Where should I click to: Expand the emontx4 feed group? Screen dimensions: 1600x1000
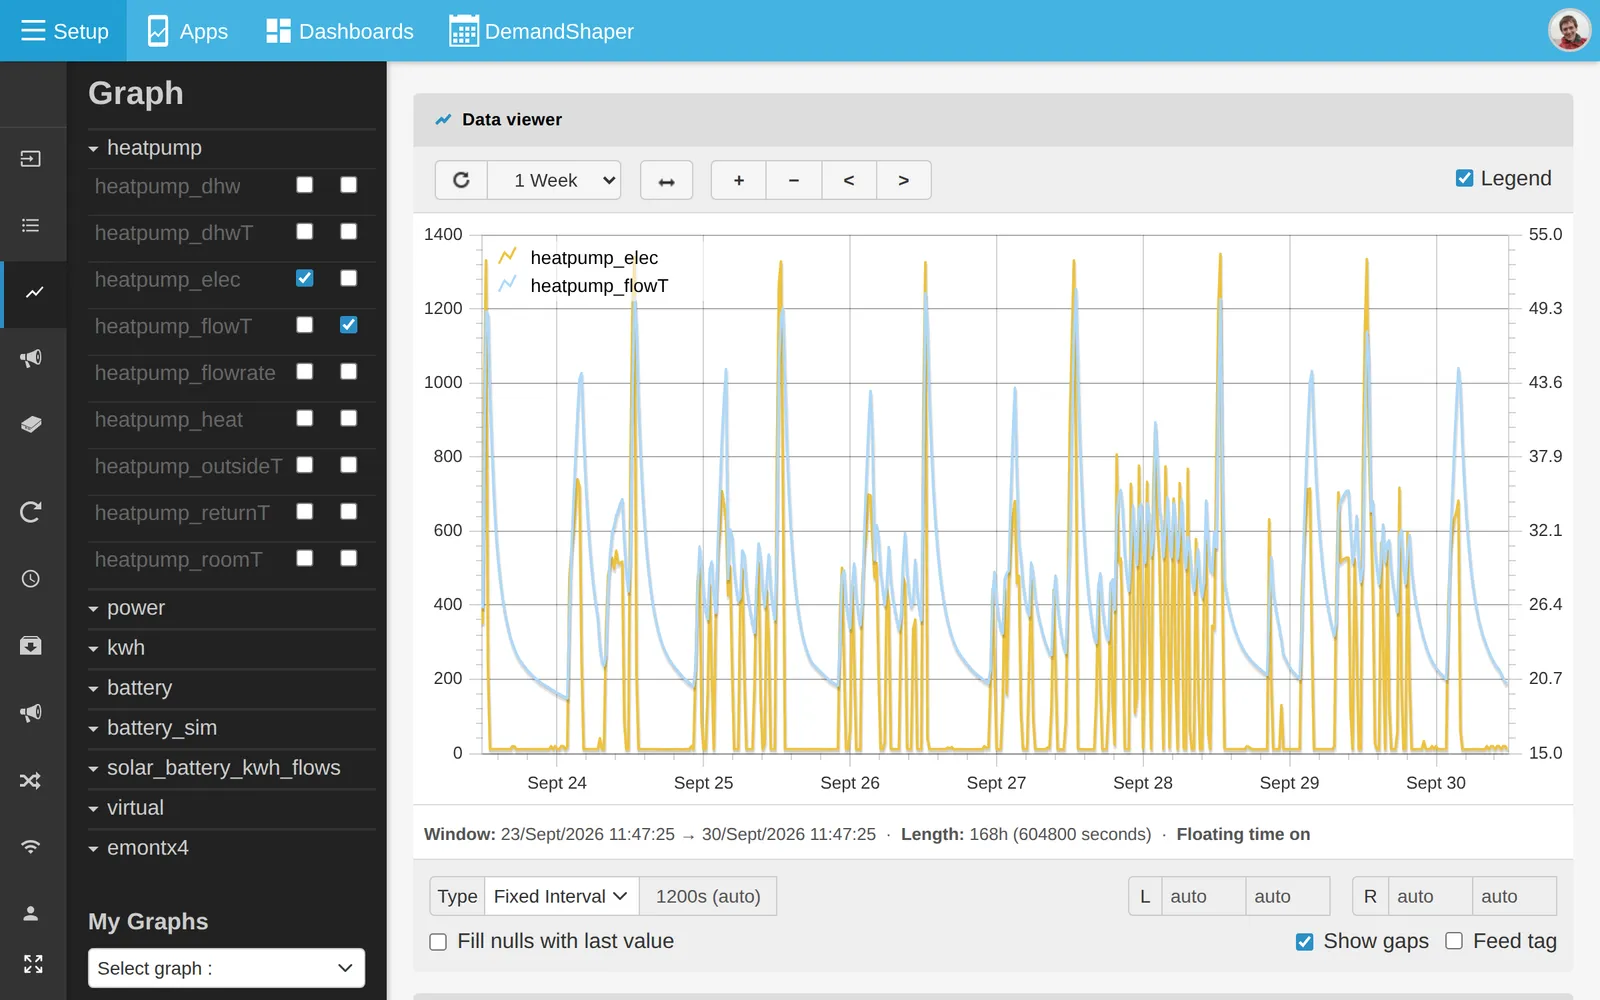click(x=232, y=848)
